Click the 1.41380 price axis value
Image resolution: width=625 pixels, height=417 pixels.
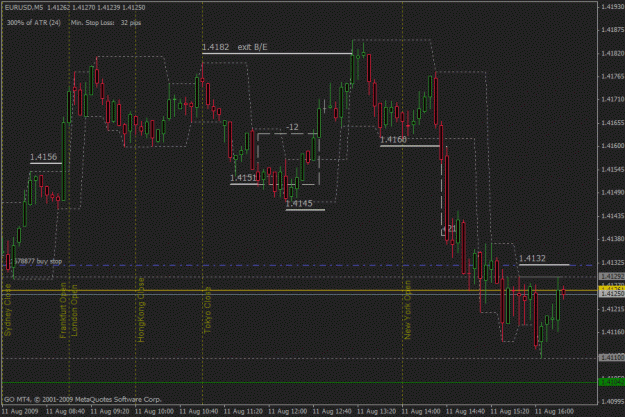(613, 239)
